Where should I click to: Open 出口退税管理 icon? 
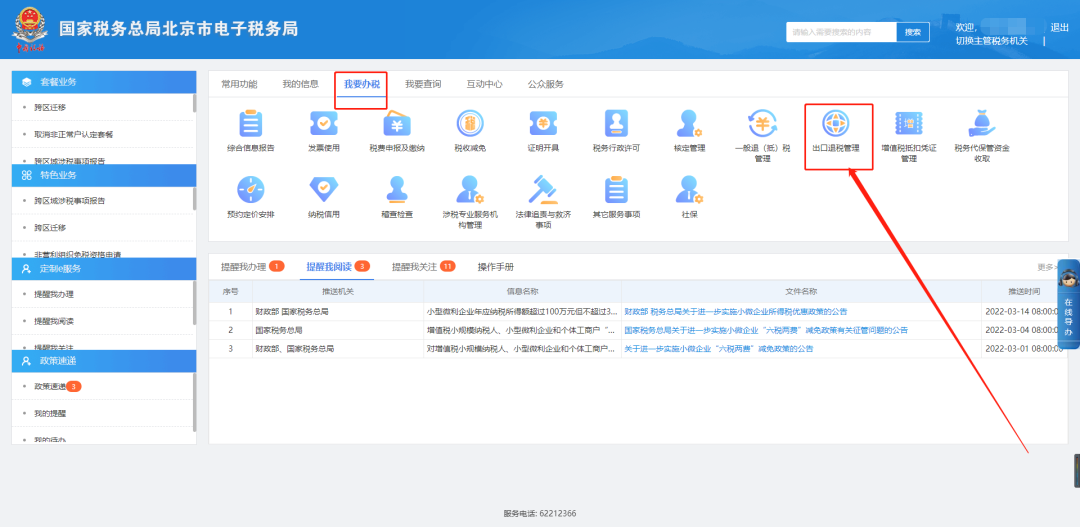tap(835, 124)
